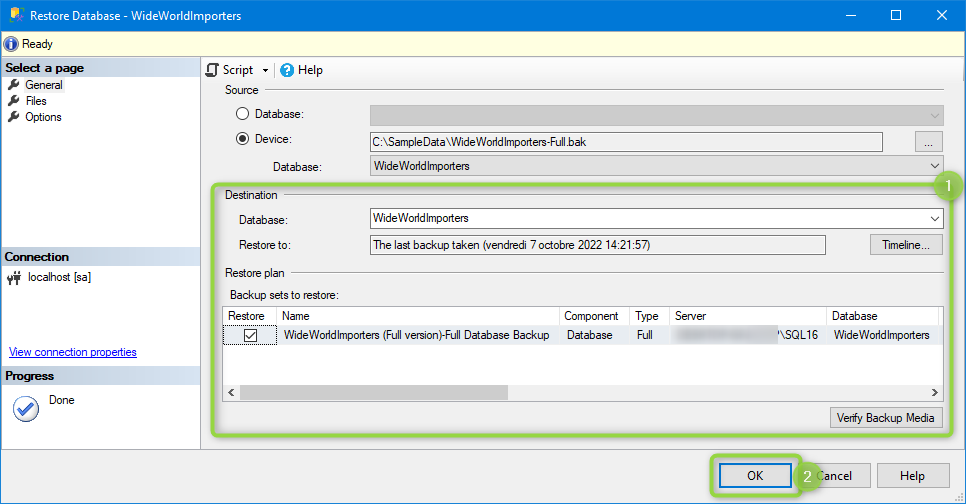
Task: Confirm the restore with OK
Action: tap(755, 476)
